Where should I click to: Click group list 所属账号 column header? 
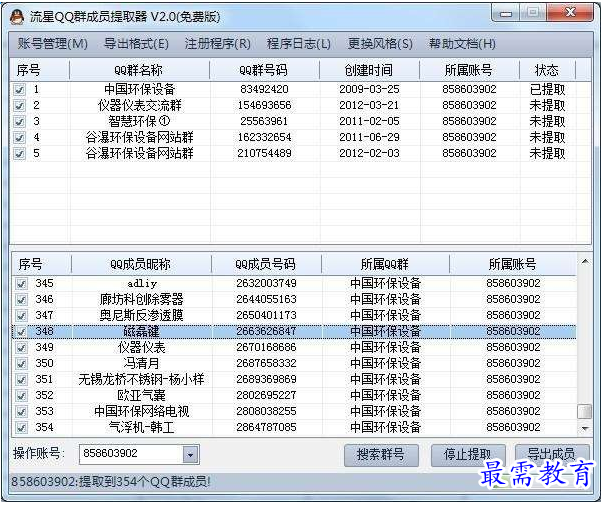point(469,70)
